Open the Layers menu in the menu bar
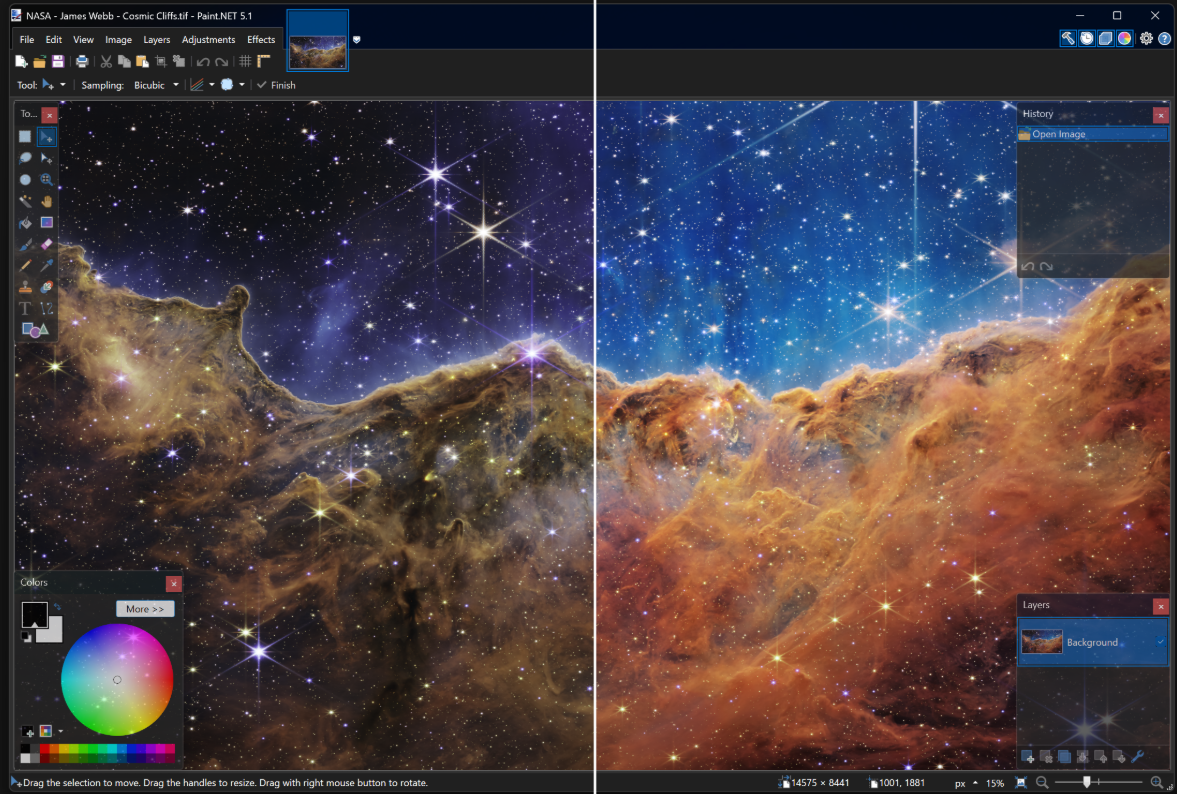 pyautogui.click(x=157, y=39)
